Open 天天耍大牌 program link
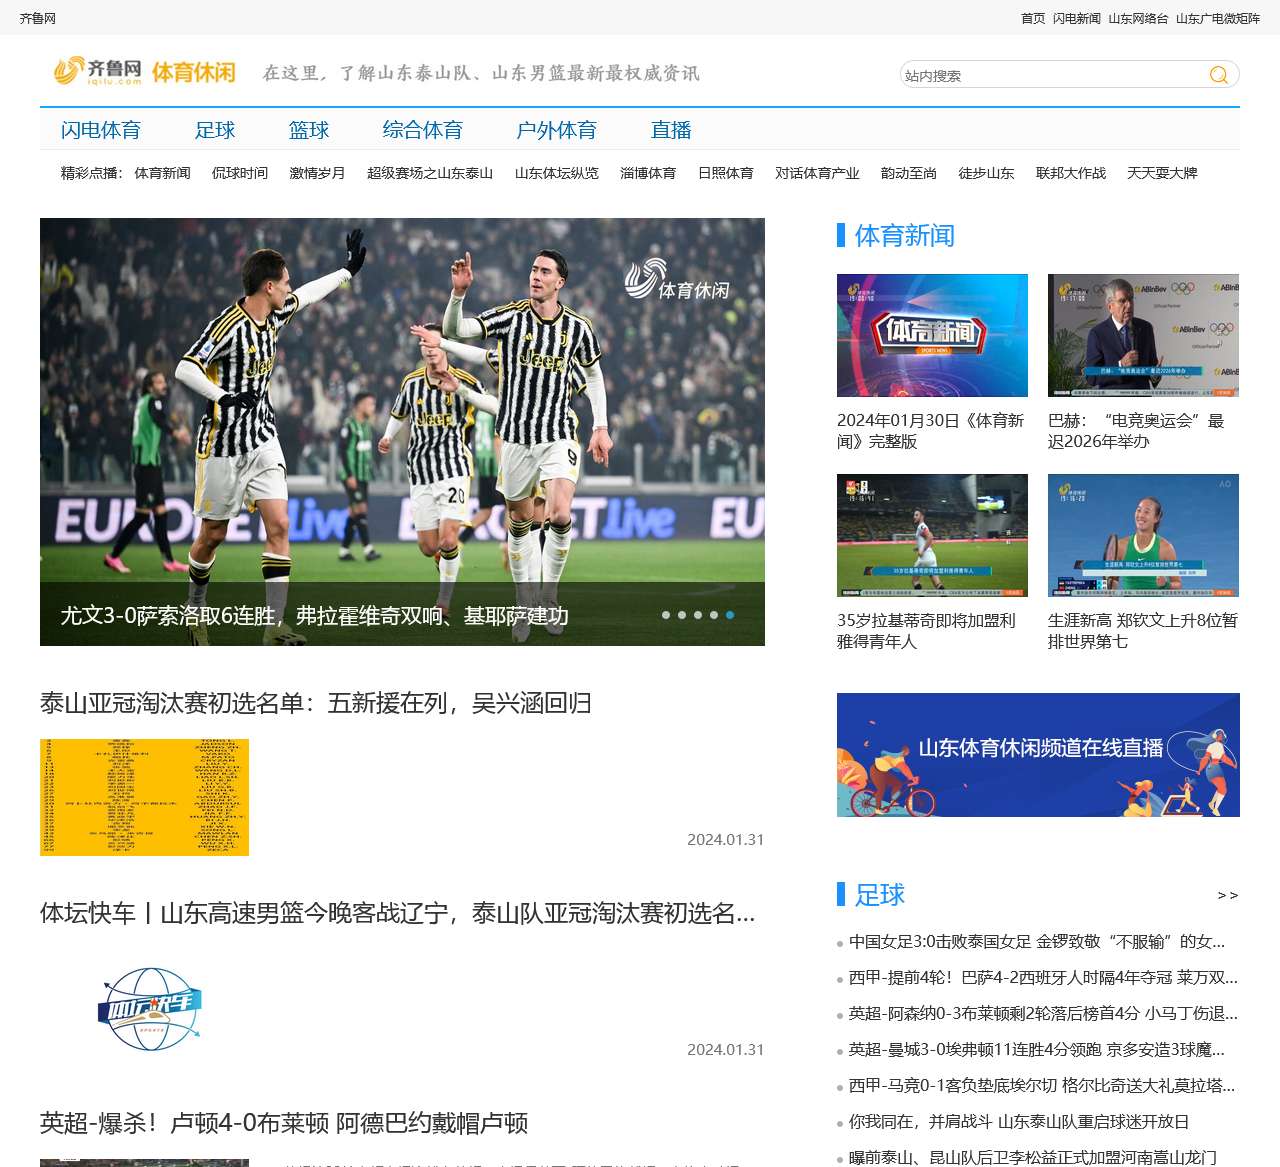 (x=1162, y=173)
